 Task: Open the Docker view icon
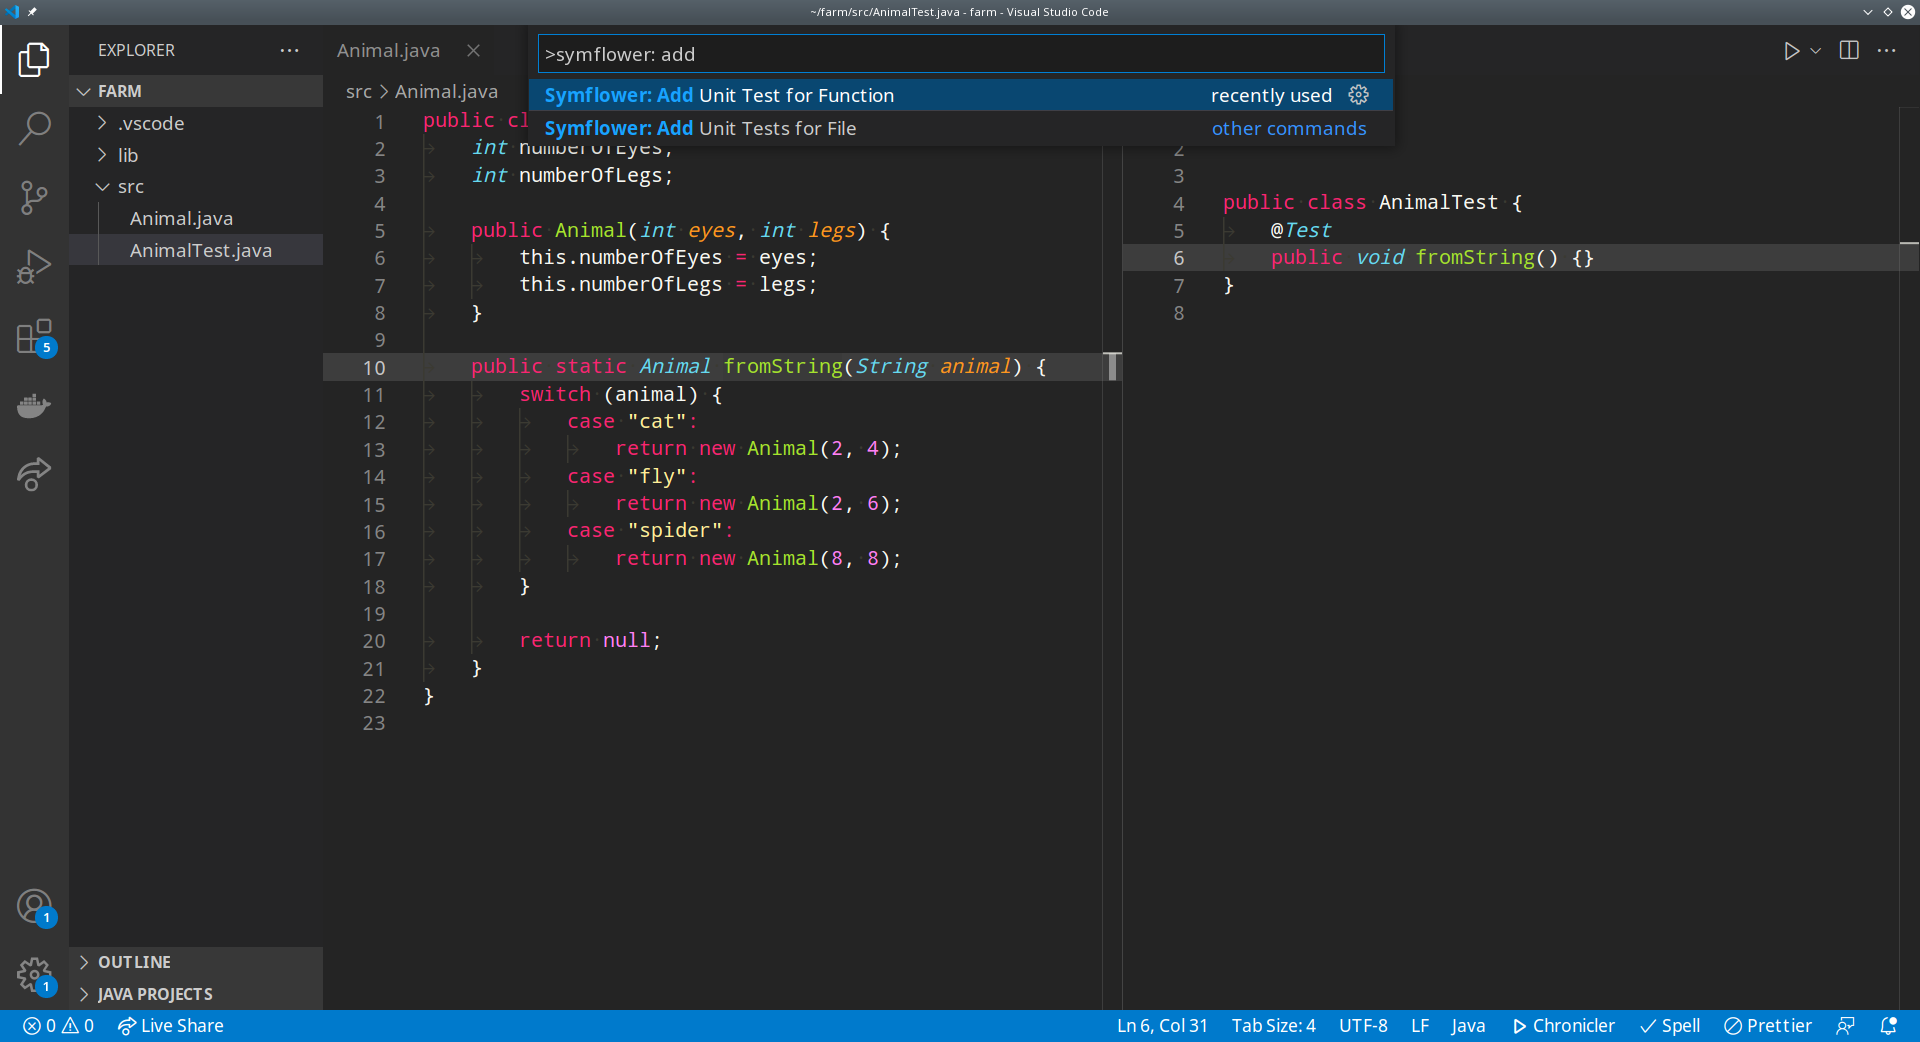pyautogui.click(x=34, y=405)
